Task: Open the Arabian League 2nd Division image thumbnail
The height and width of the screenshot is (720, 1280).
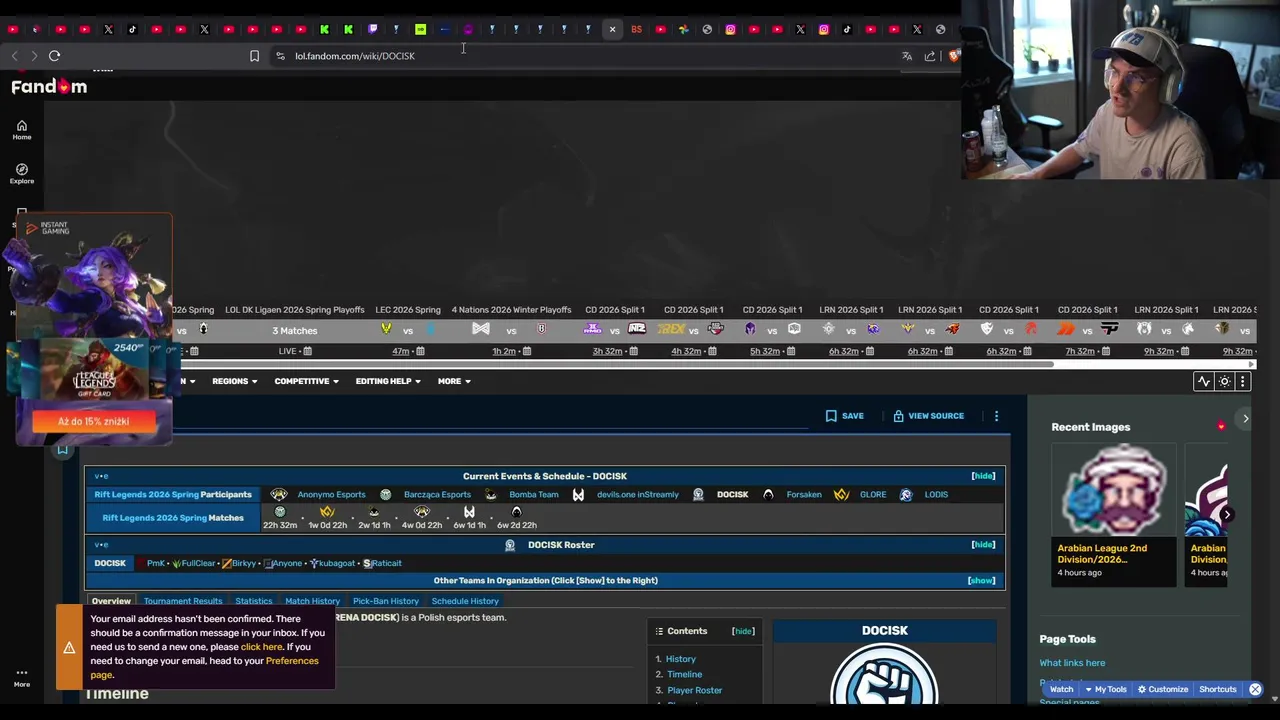Action: click(x=1114, y=490)
